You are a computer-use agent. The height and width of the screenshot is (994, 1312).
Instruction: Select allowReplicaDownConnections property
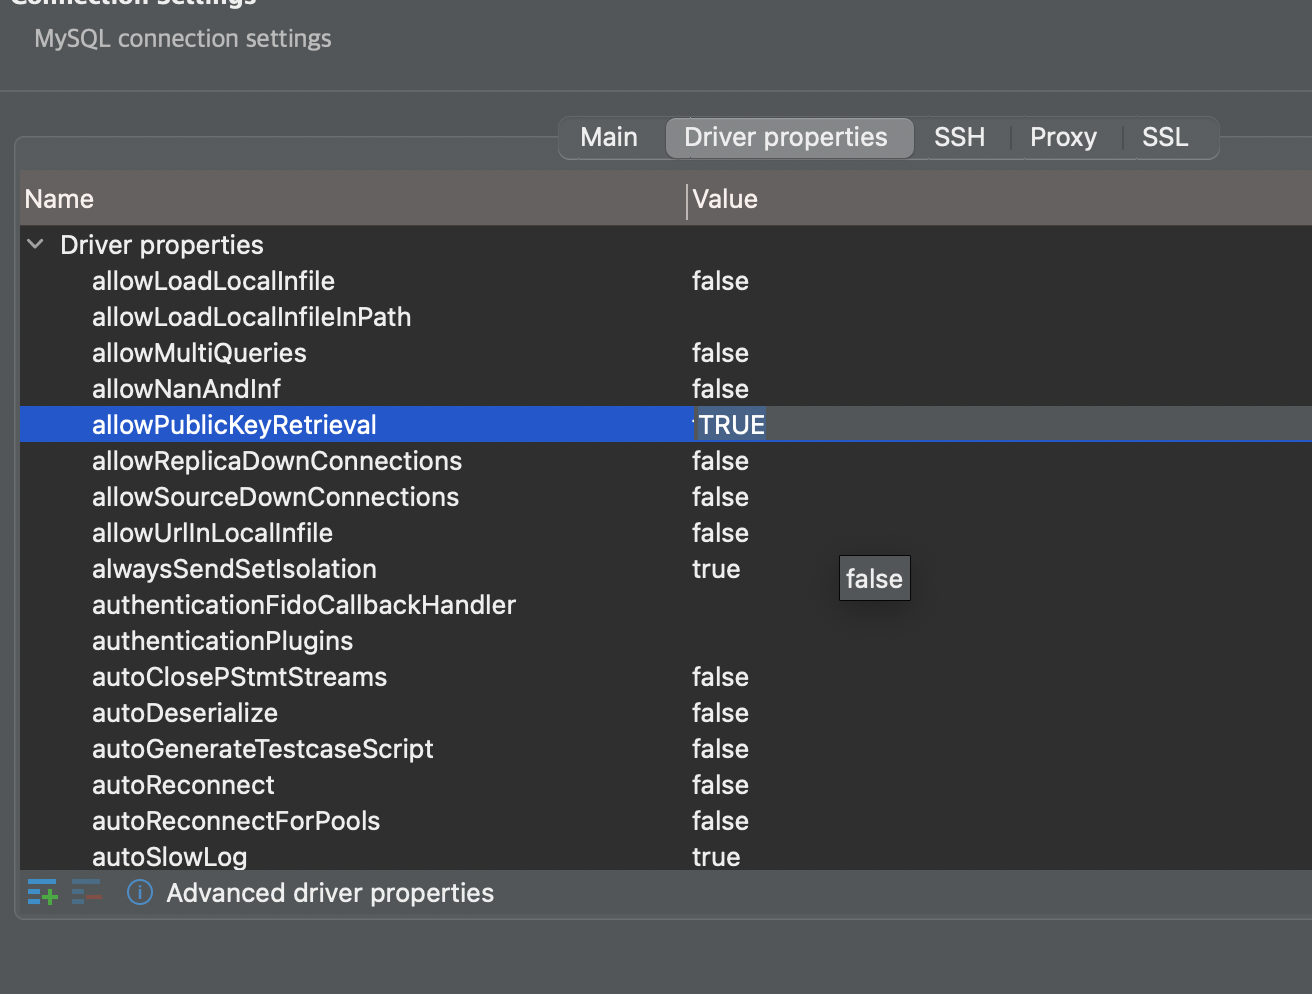[x=277, y=461]
